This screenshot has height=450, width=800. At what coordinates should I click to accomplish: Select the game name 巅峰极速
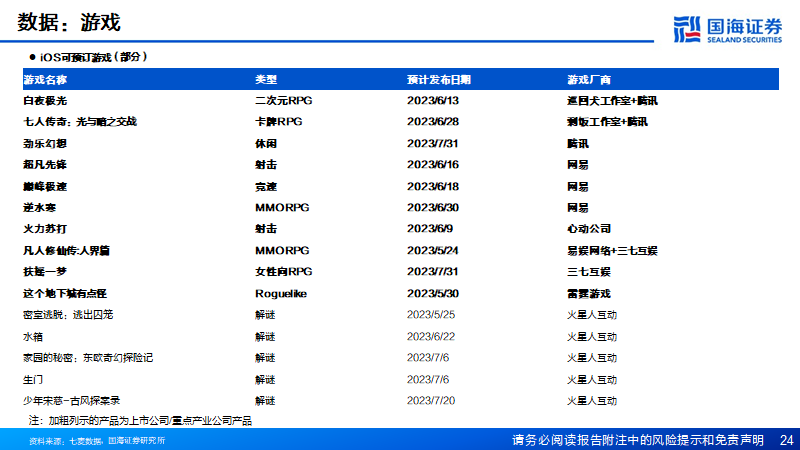click(x=45, y=186)
